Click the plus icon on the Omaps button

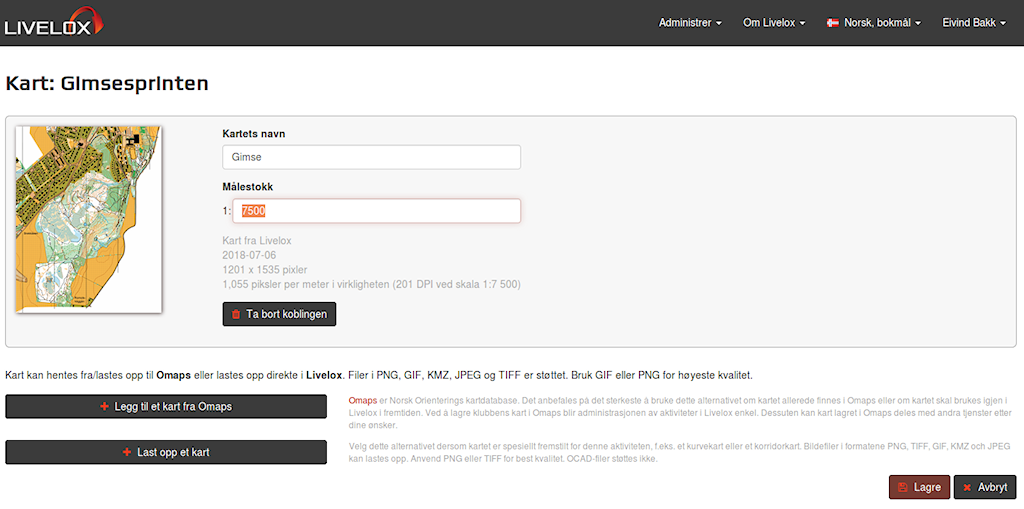[104, 406]
